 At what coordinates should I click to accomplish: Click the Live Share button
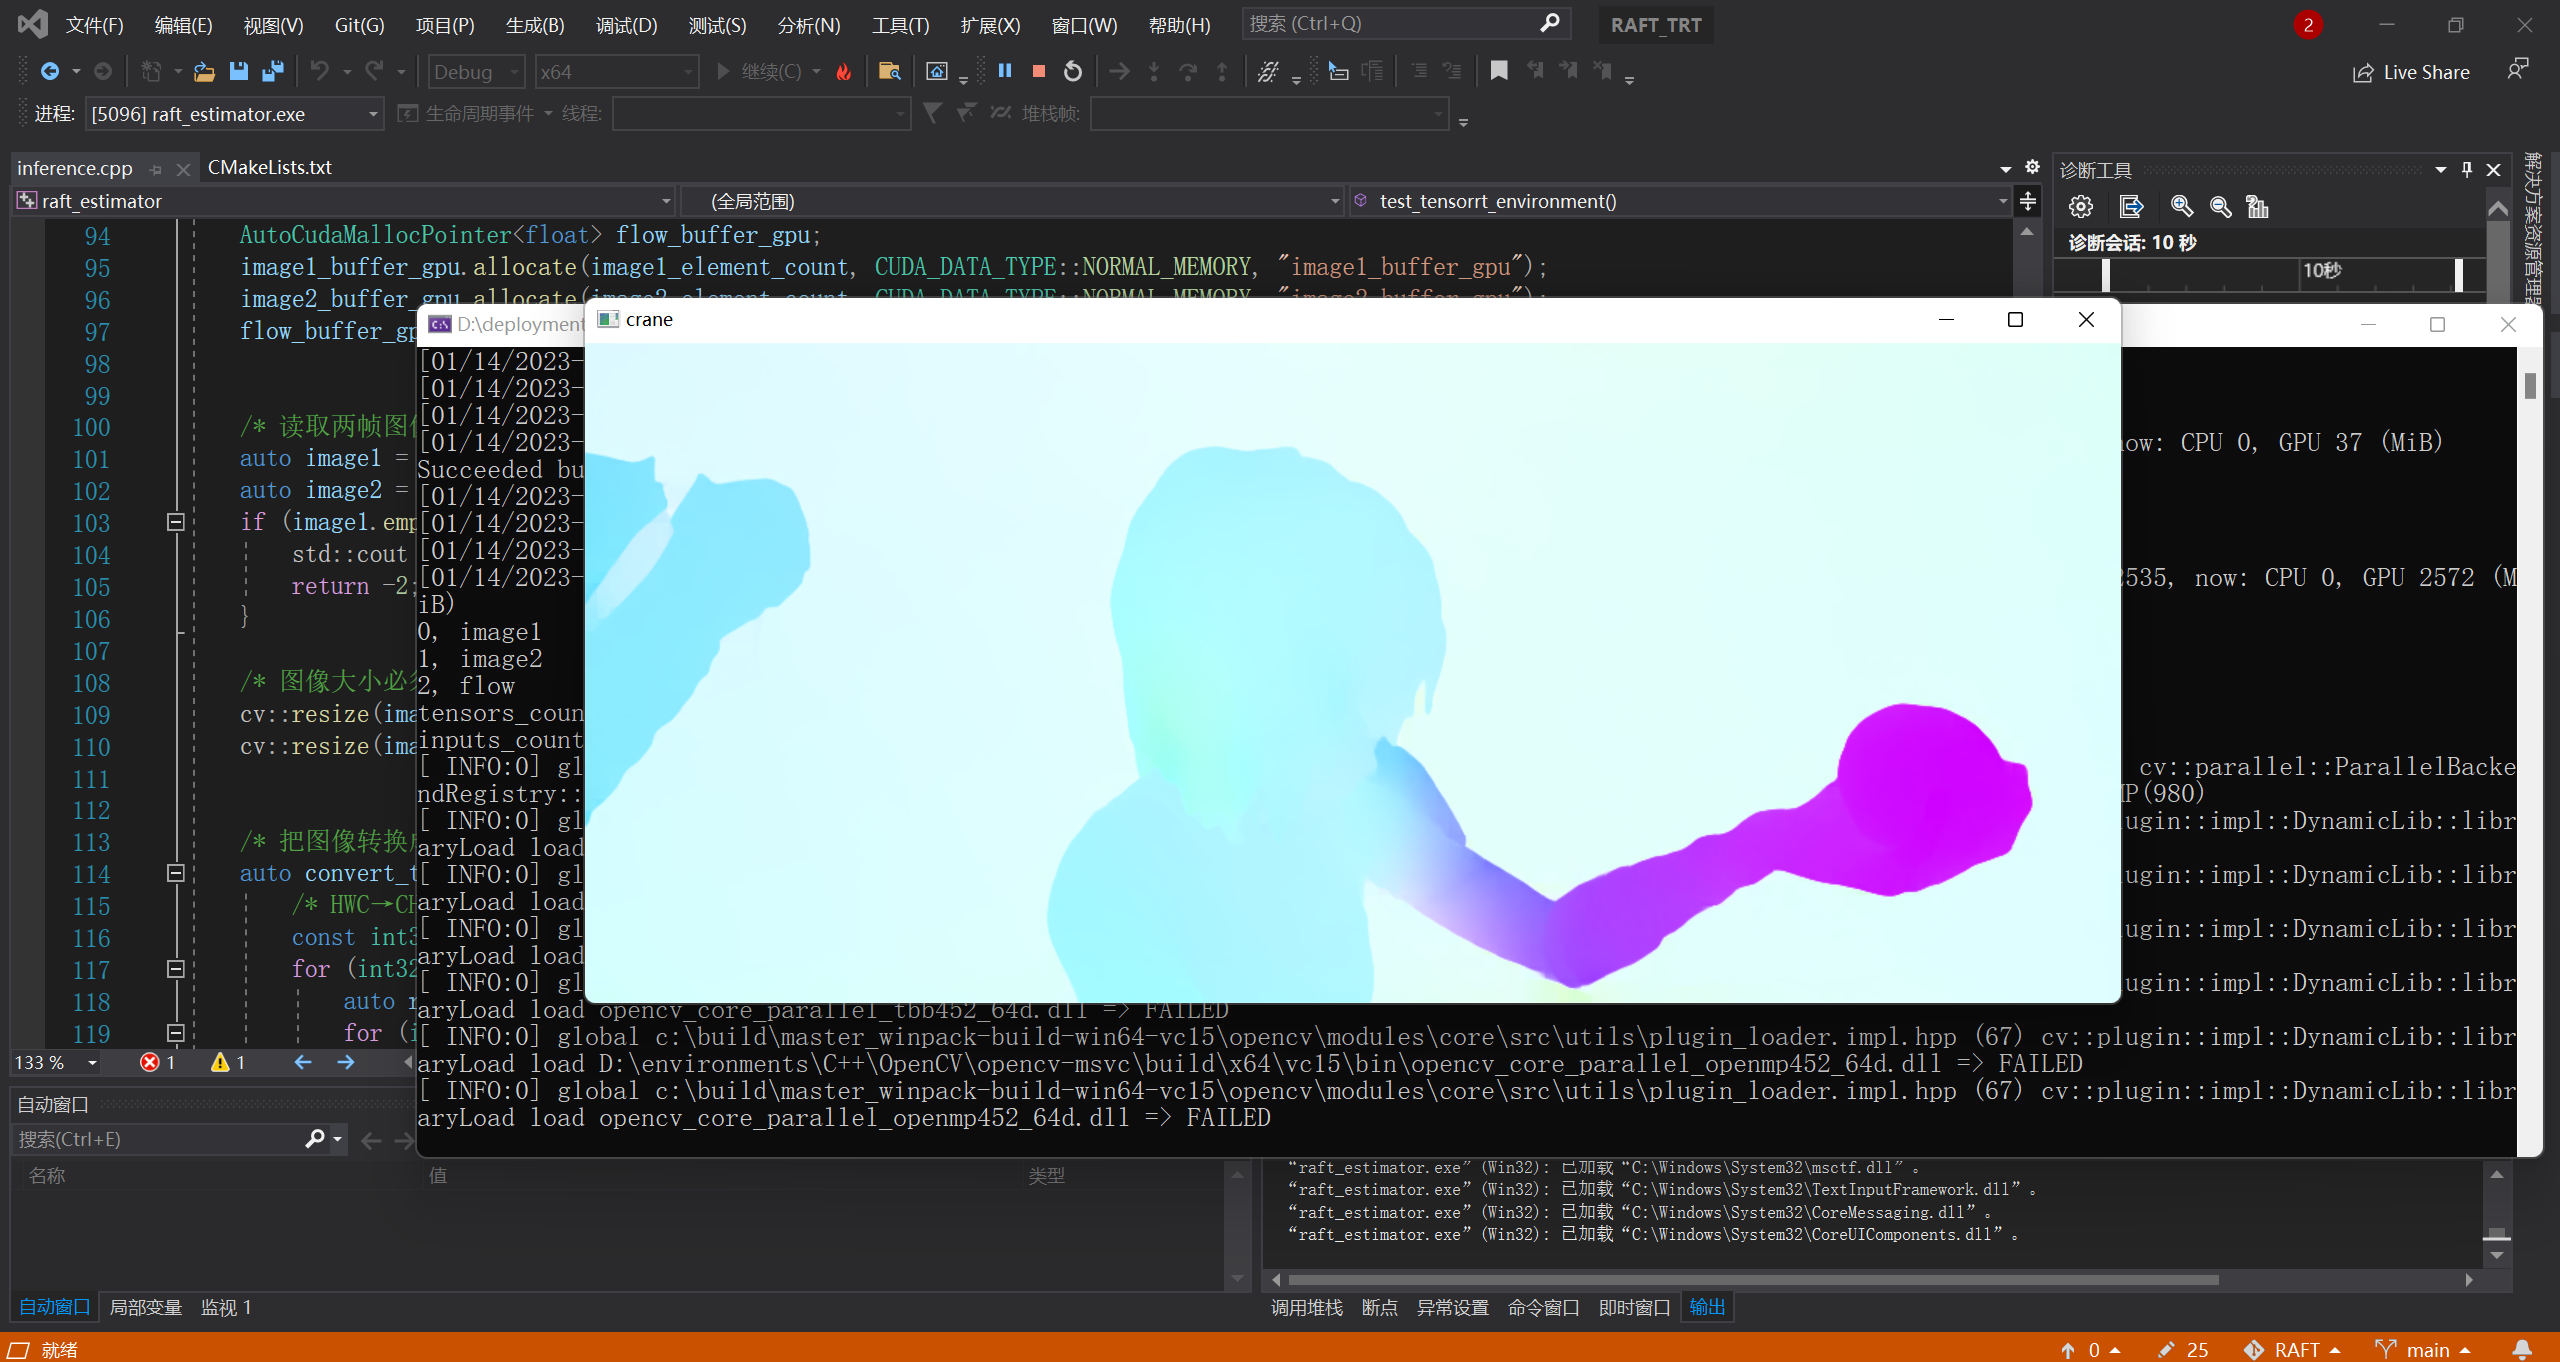click(2411, 72)
